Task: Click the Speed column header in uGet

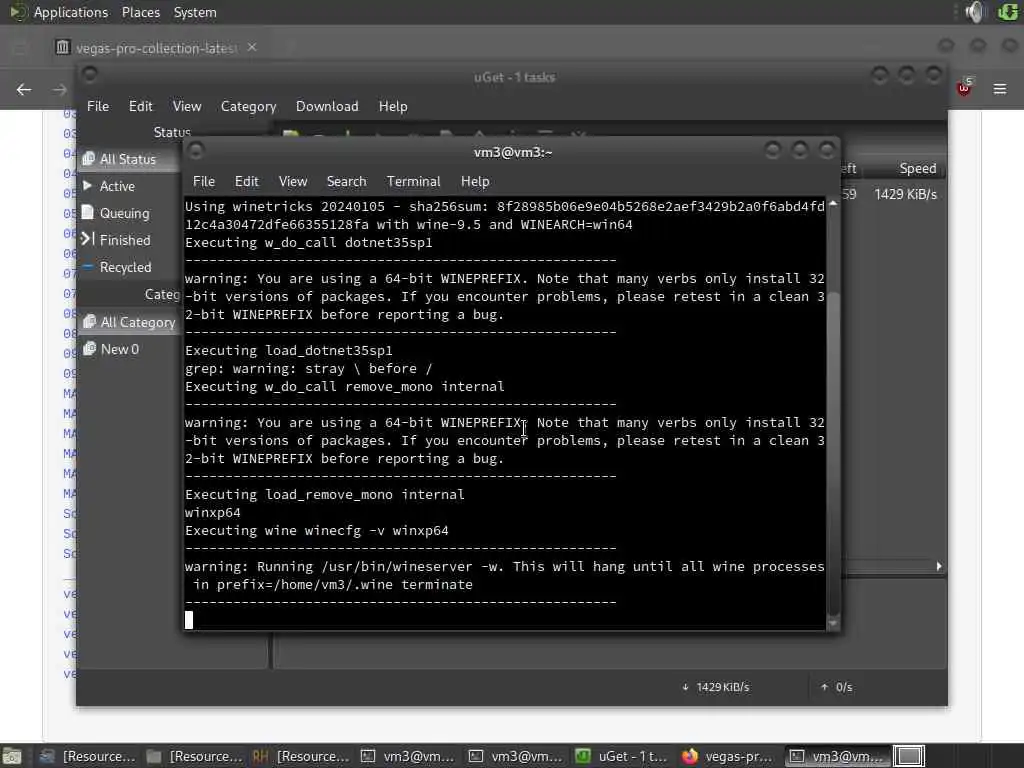Action: [918, 168]
